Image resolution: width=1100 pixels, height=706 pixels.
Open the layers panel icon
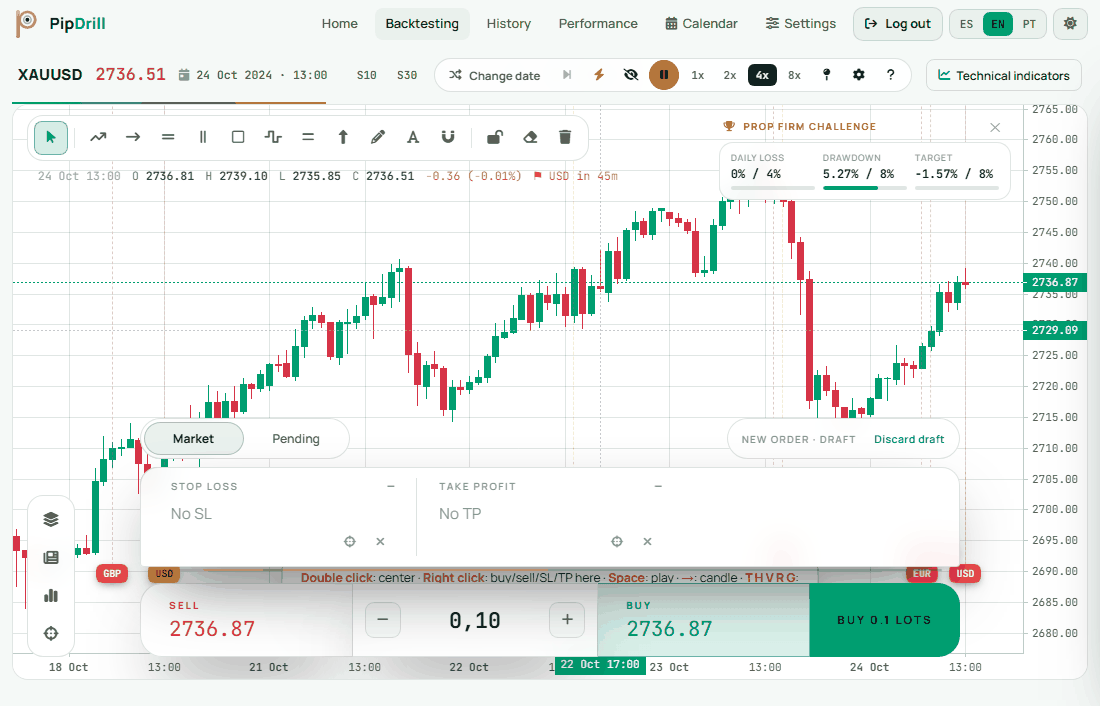(x=51, y=519)
